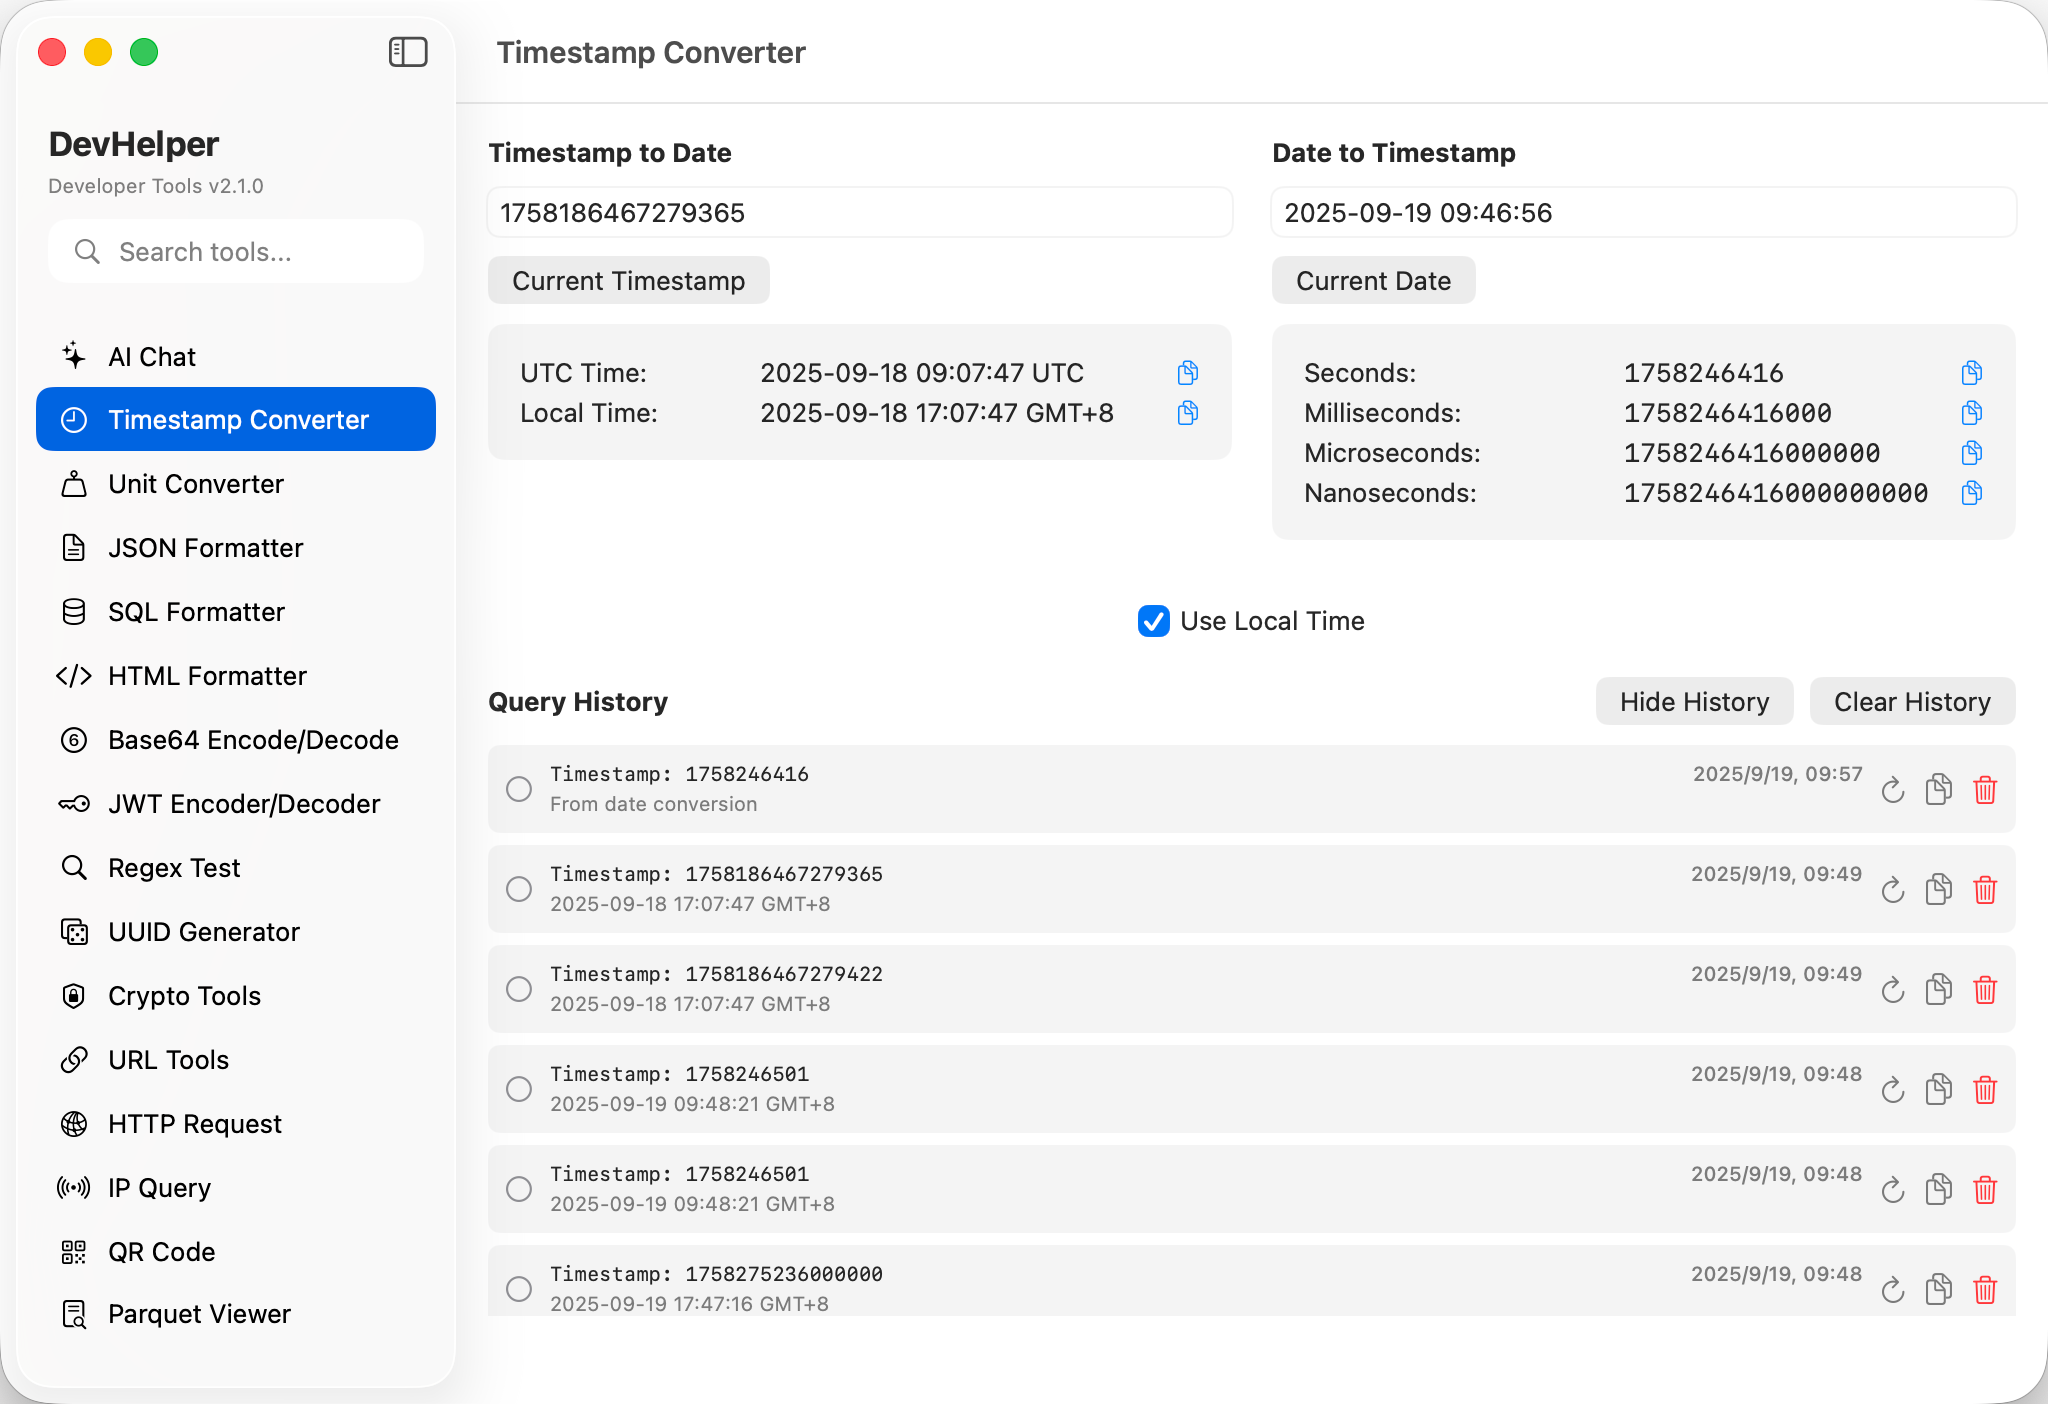Delete the 1758275236000000 history entry
This screenshot has height=1404, width=2048.
[x=1985, y=1290]
